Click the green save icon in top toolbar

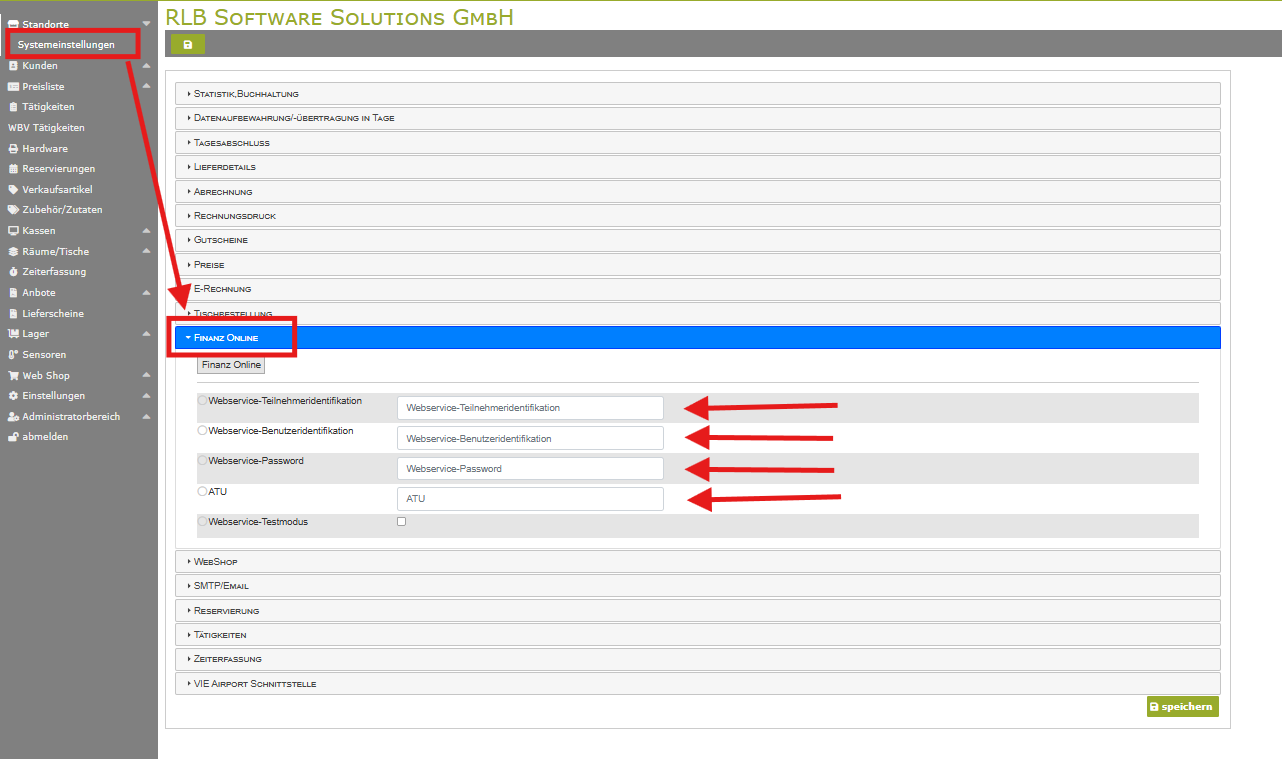(188, 44)
